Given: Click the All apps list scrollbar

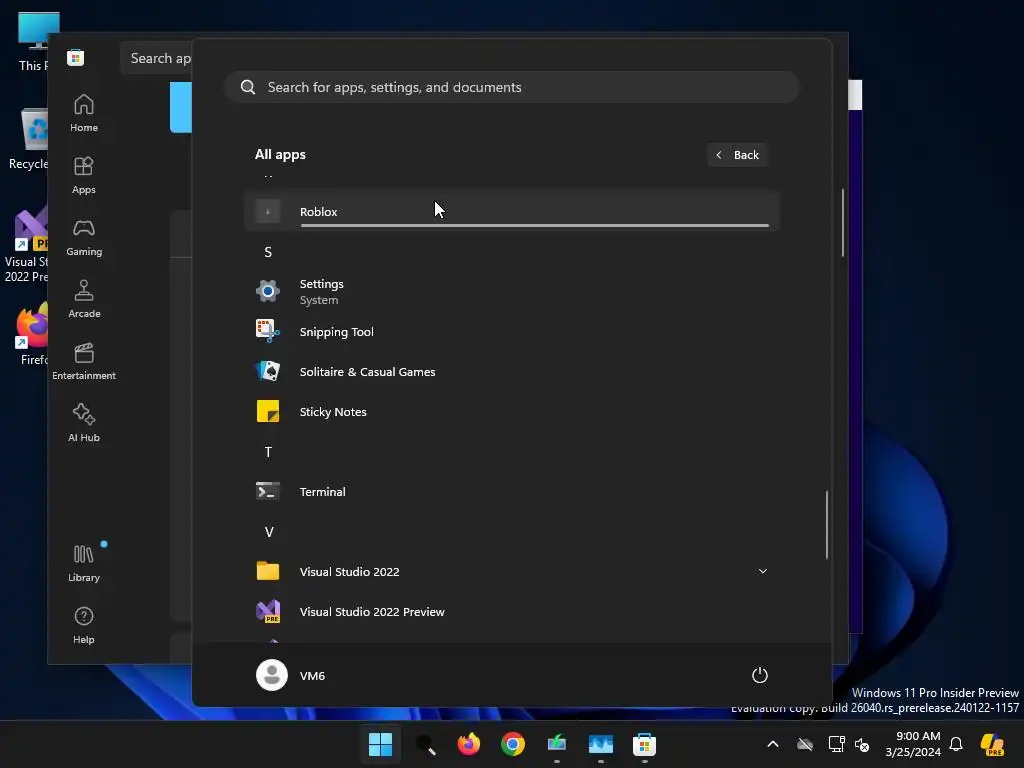Looking at the screenshot, I should [827, 524].
